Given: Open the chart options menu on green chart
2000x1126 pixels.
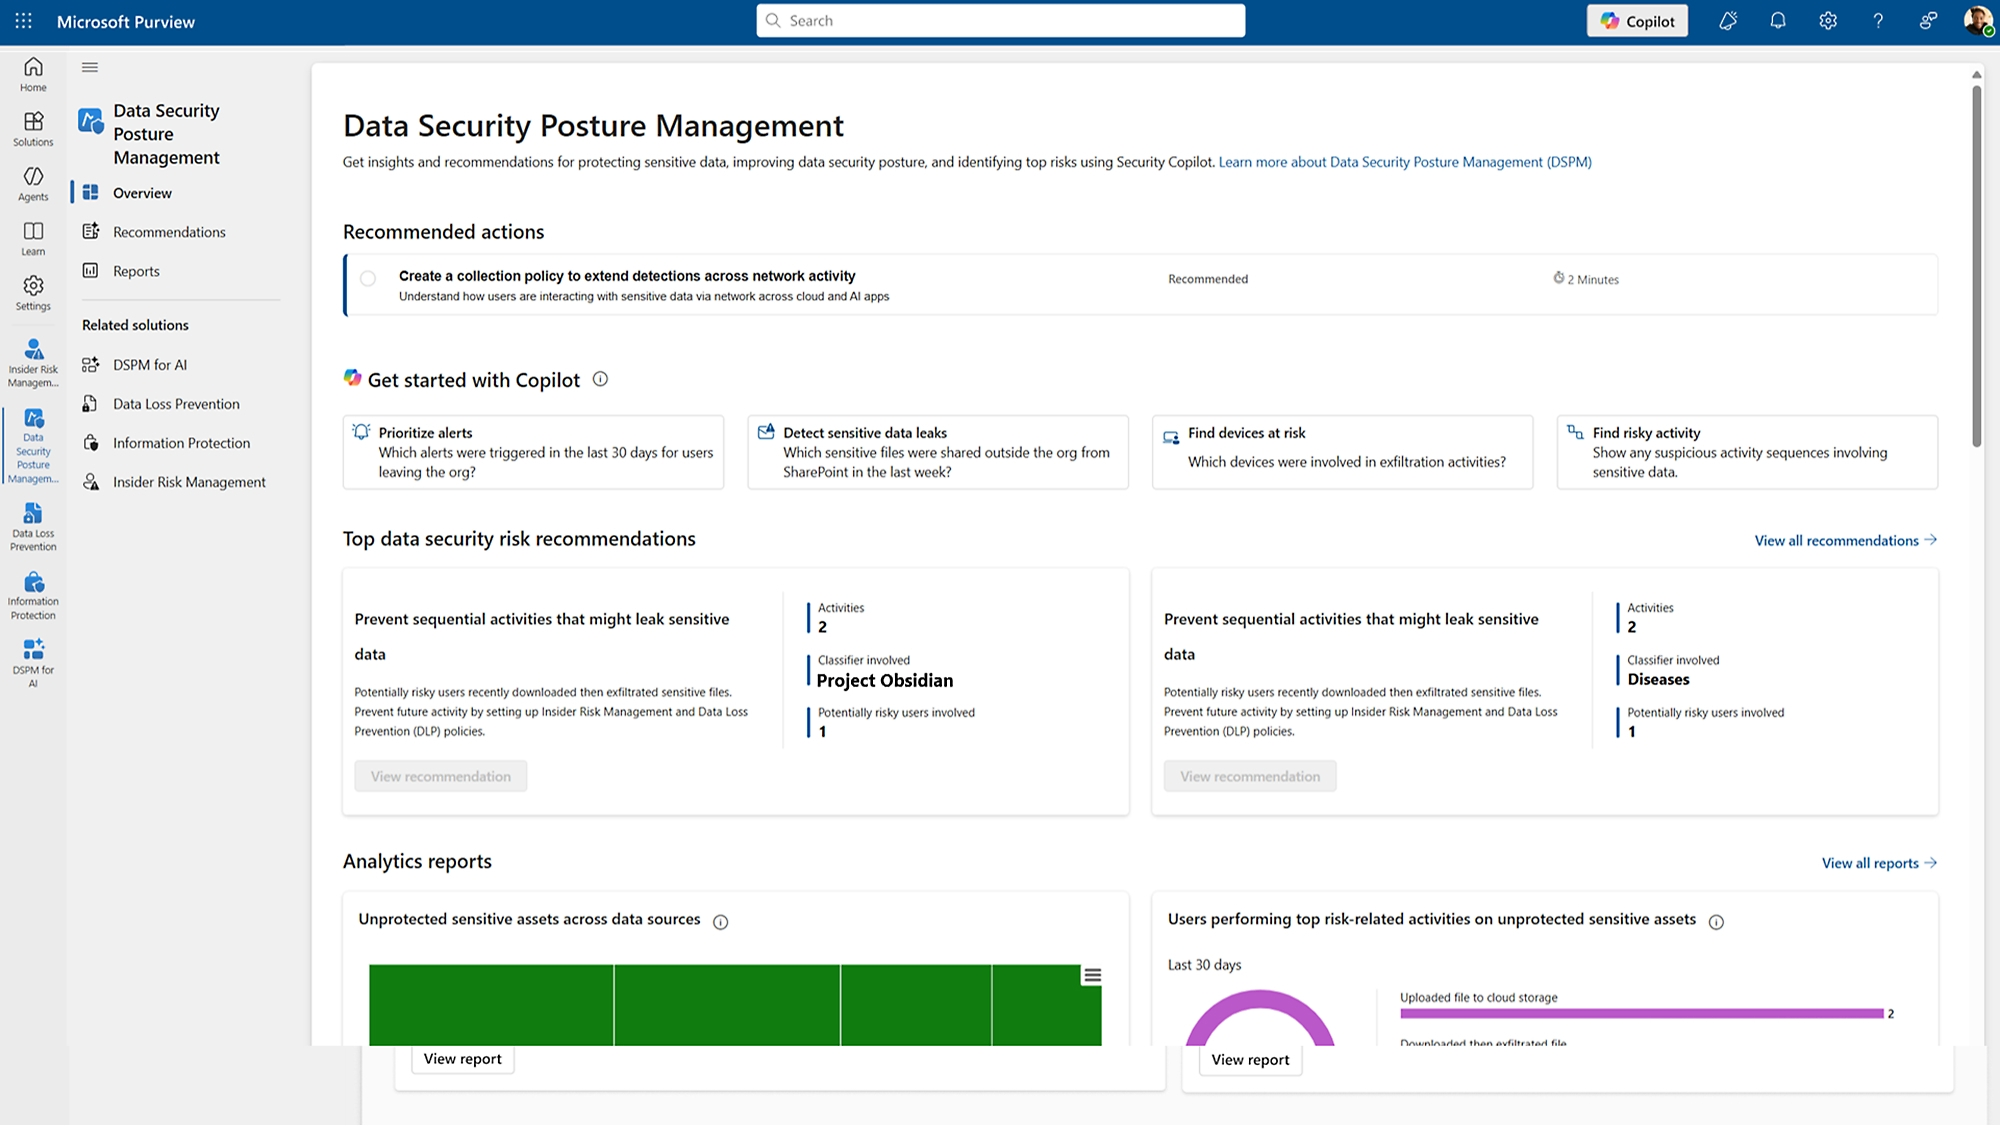Looking at the screenshot, I should 1092,976.
